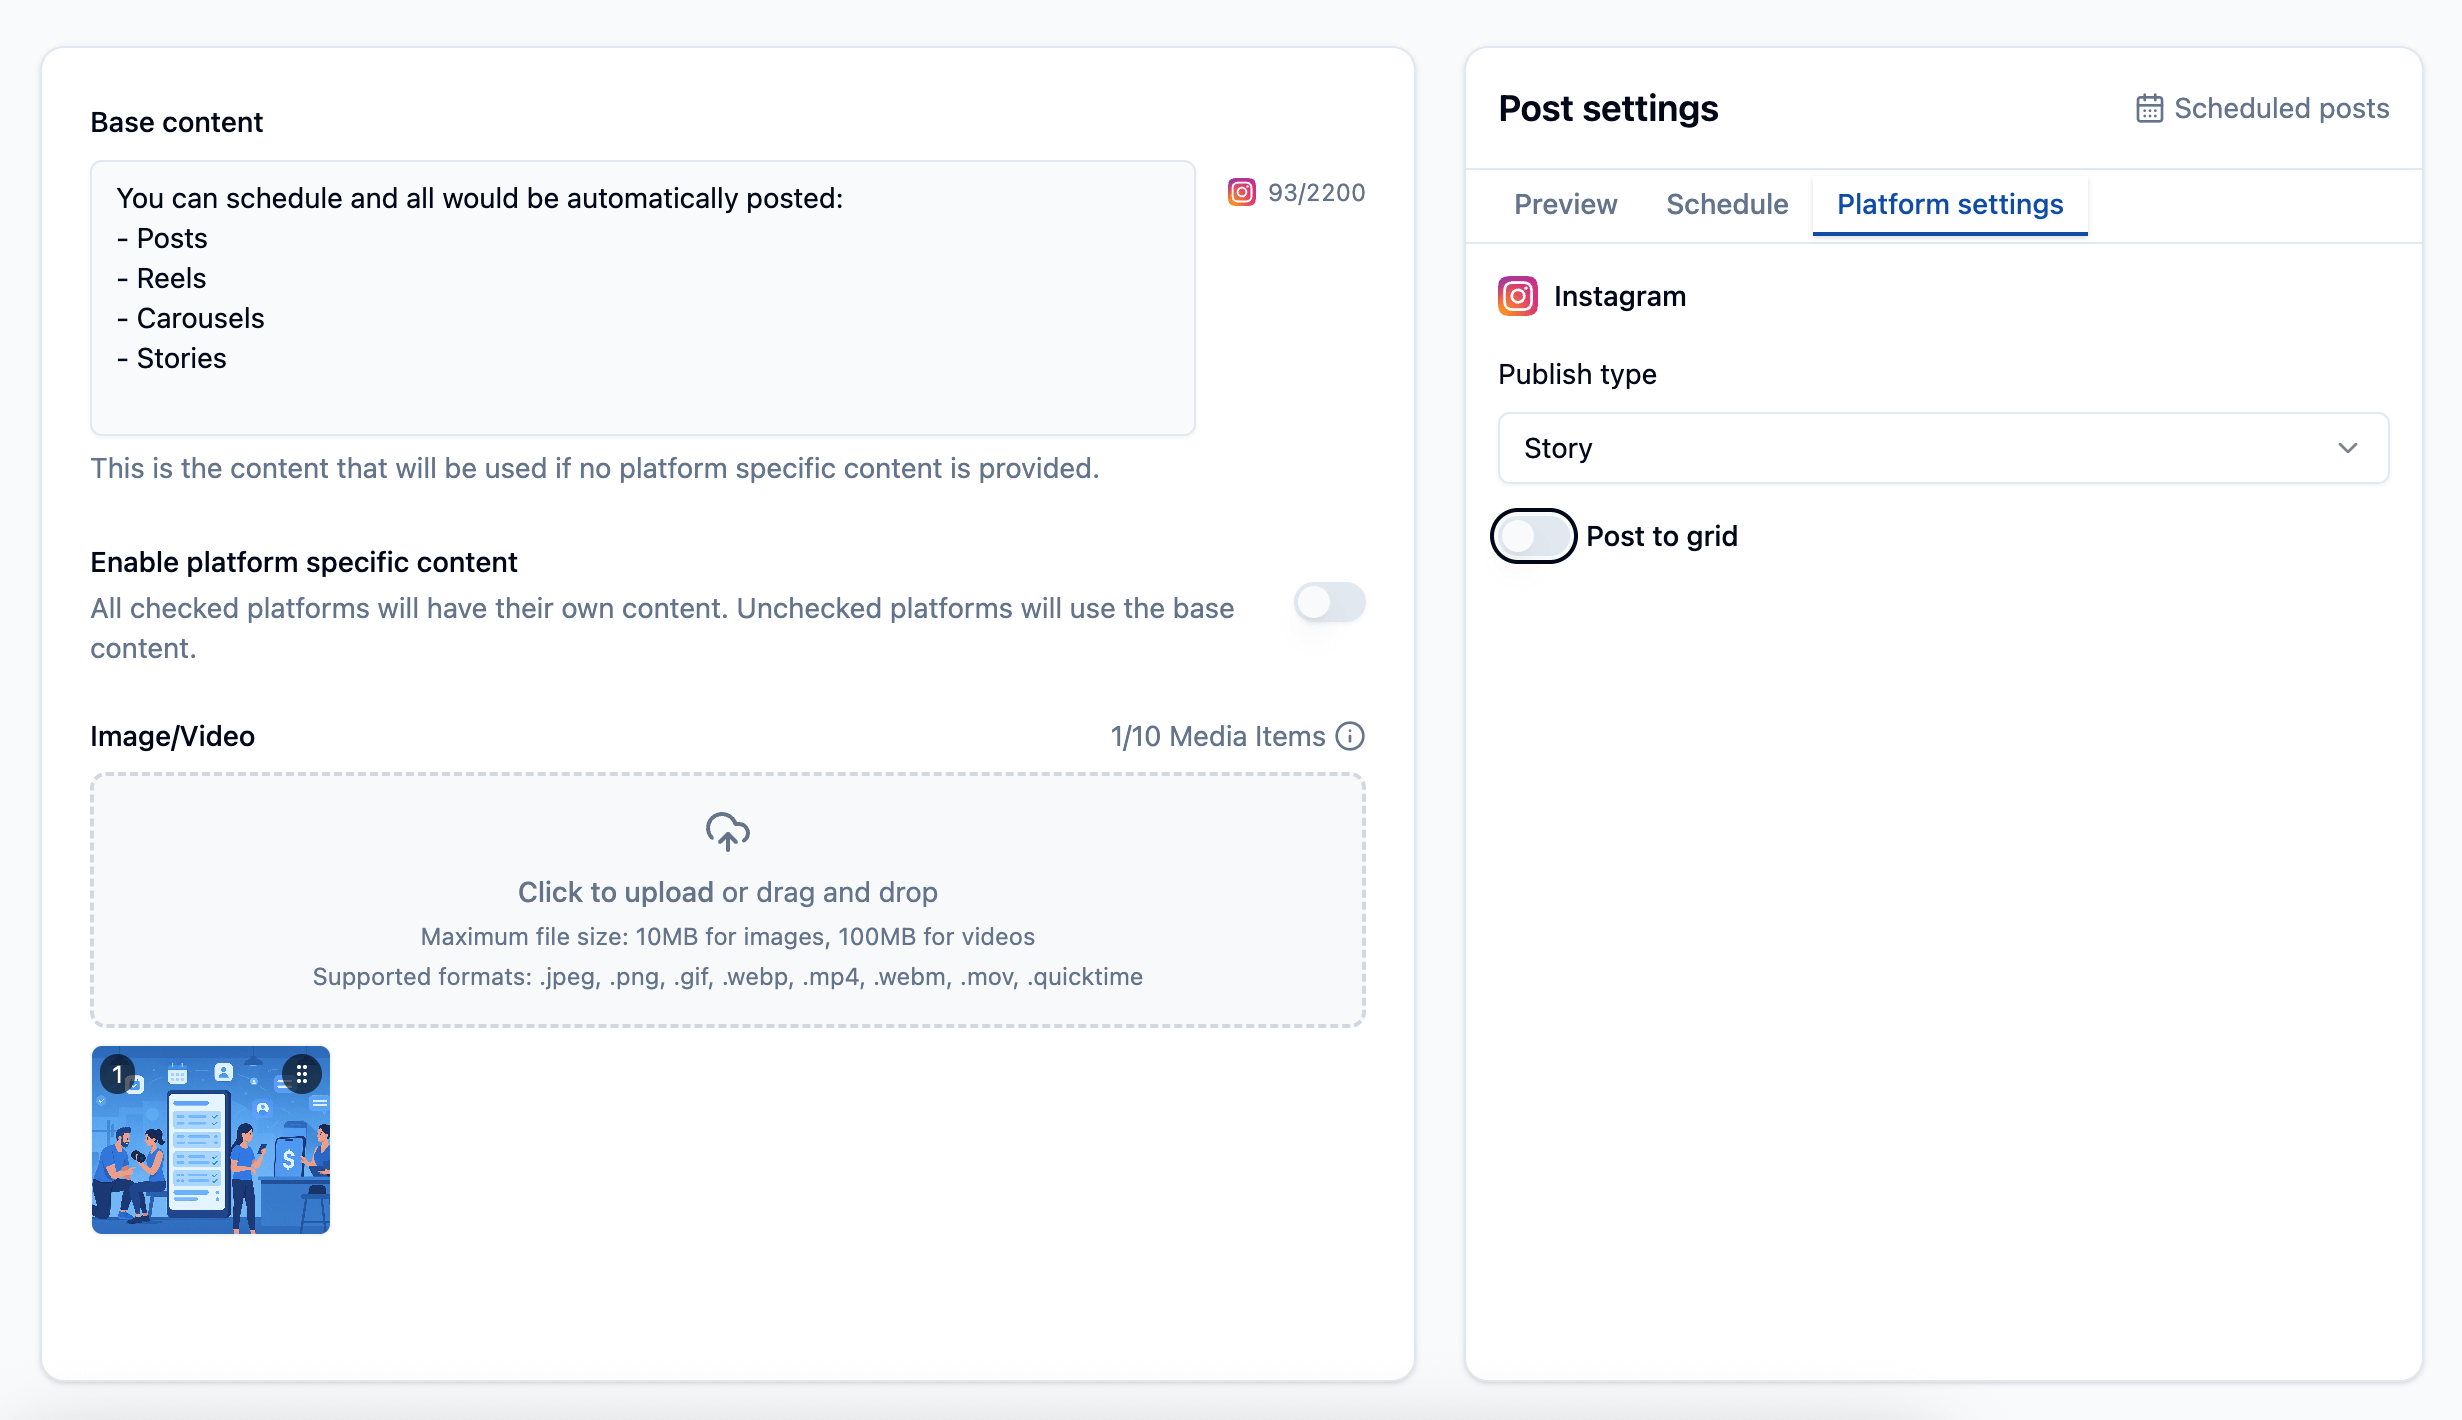Click the Click to upload link
Screen dimensions: 2462x1420
613,891
